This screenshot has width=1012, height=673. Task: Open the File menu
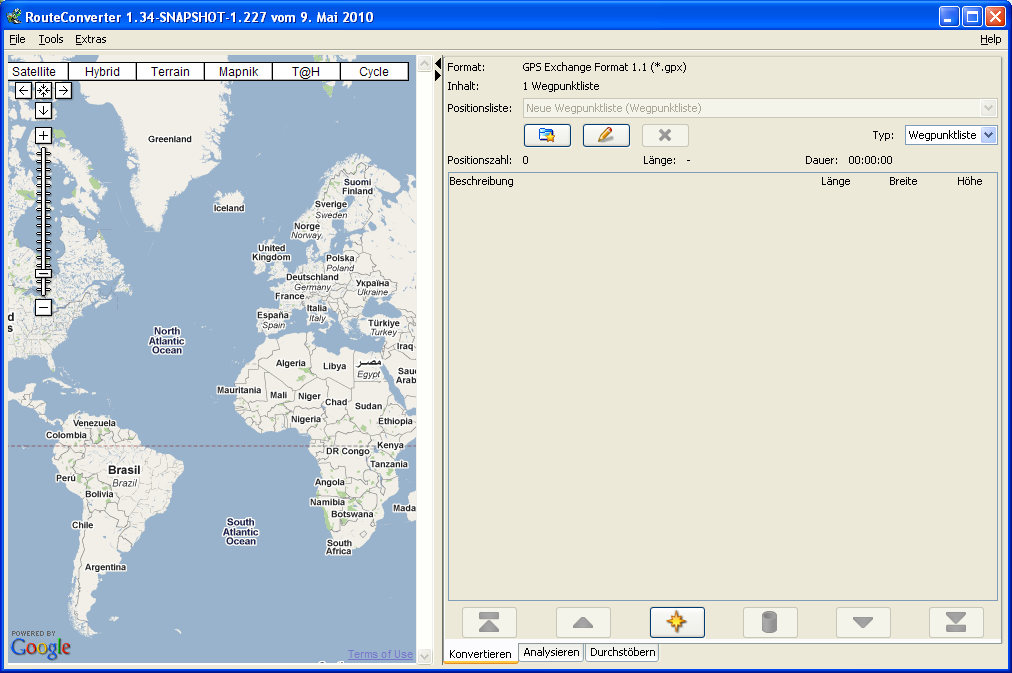17,39
